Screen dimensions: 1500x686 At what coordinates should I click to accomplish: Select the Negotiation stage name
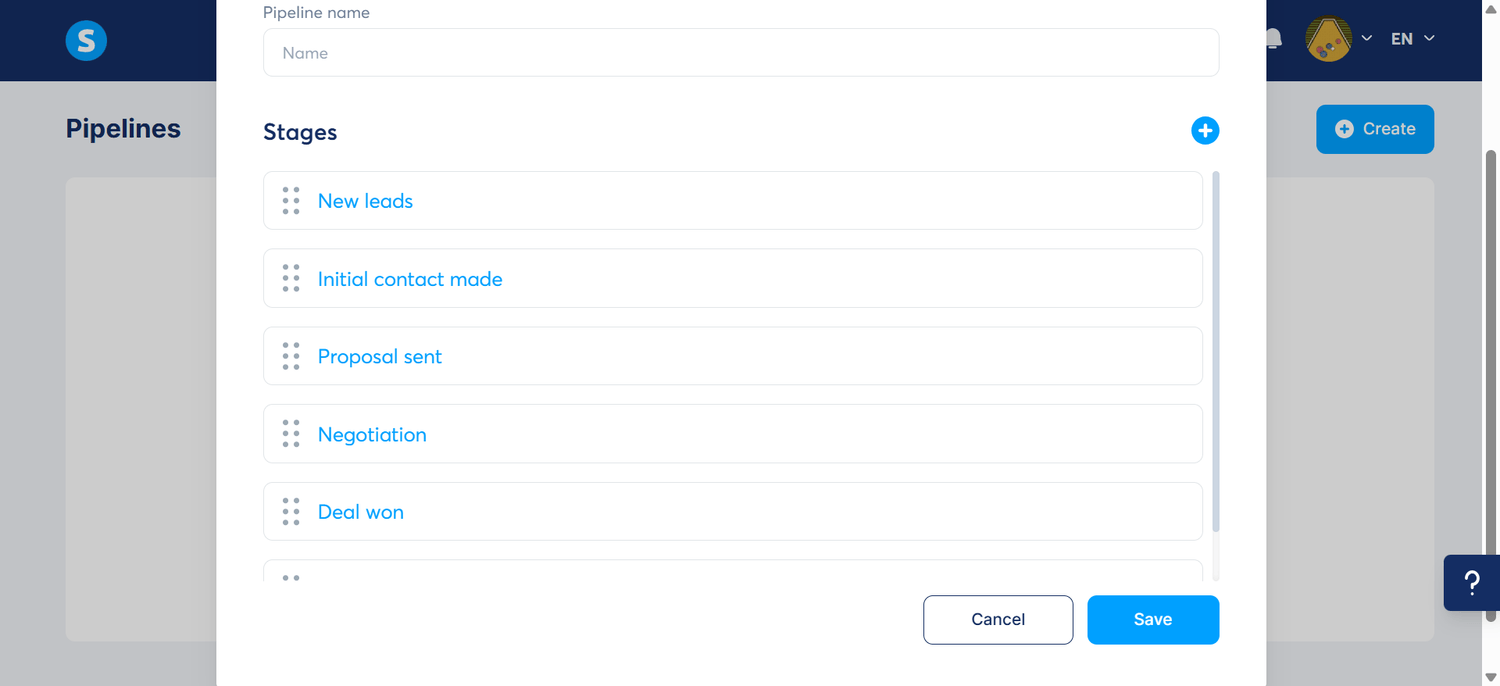(x=372, y=433)
